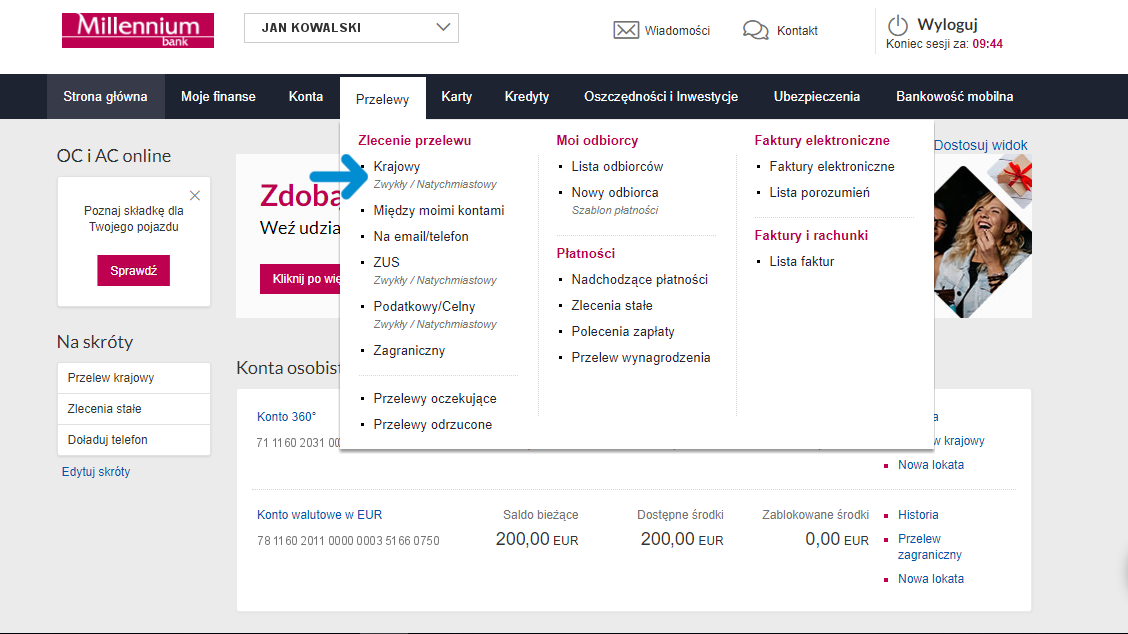Click the Wyloguj power icon
1128x634 pixels.
pyautogui.click(x=898, y=25)
